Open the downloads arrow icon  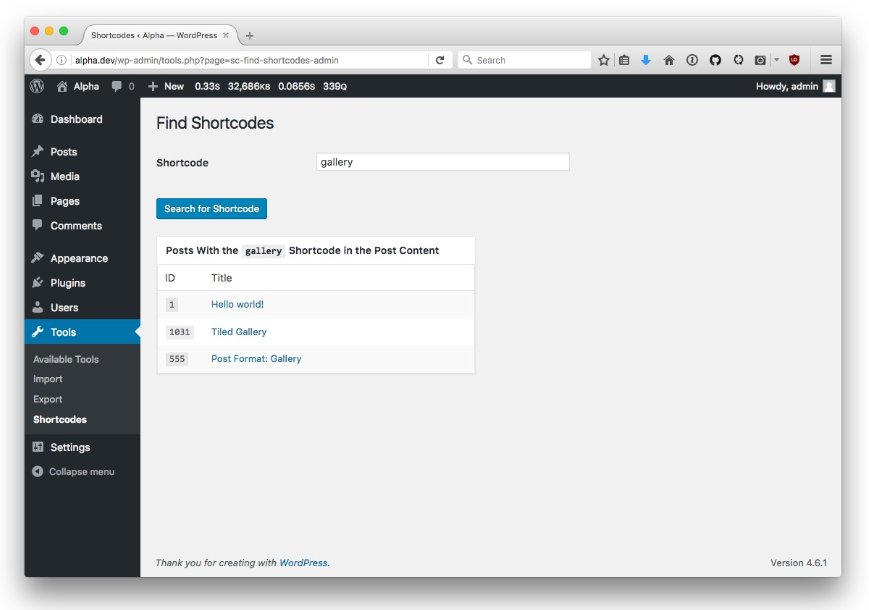click(646, 60)
